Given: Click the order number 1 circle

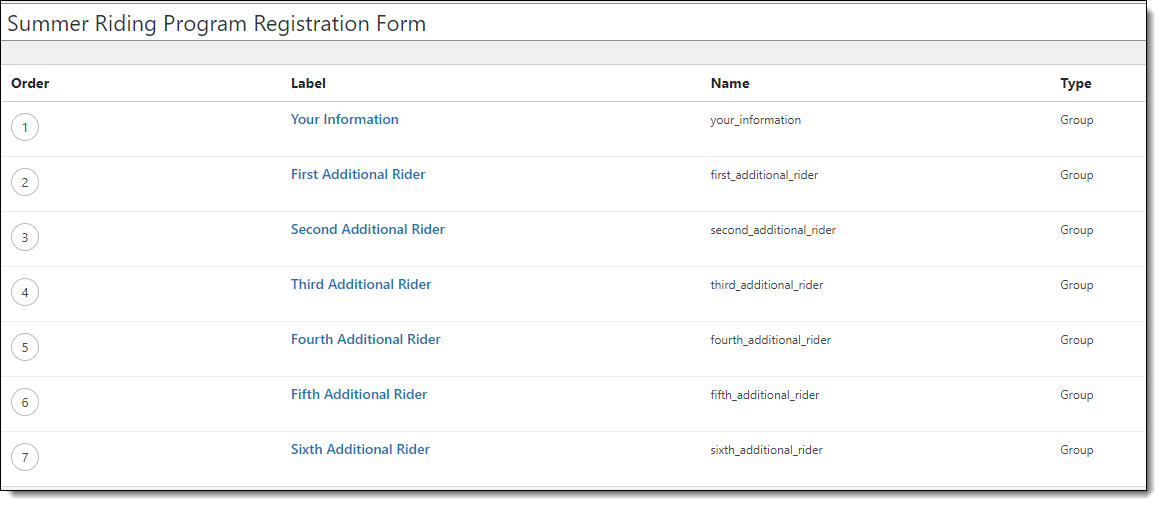Looking at the screenshot, I should [x=24, y=127].
